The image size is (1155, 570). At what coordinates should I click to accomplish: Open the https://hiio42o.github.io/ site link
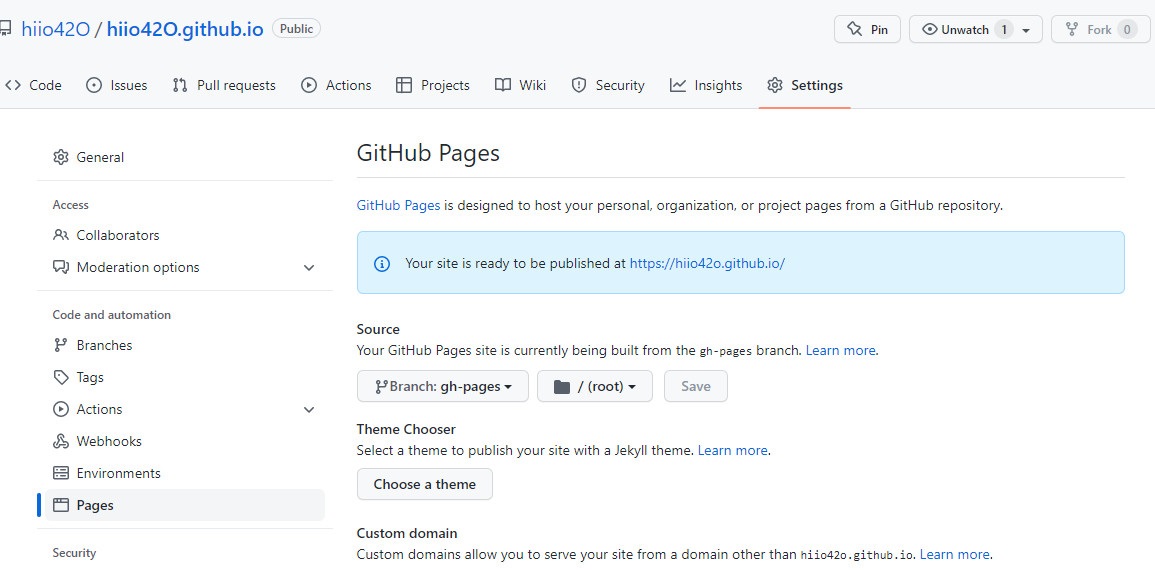(707, 263)
